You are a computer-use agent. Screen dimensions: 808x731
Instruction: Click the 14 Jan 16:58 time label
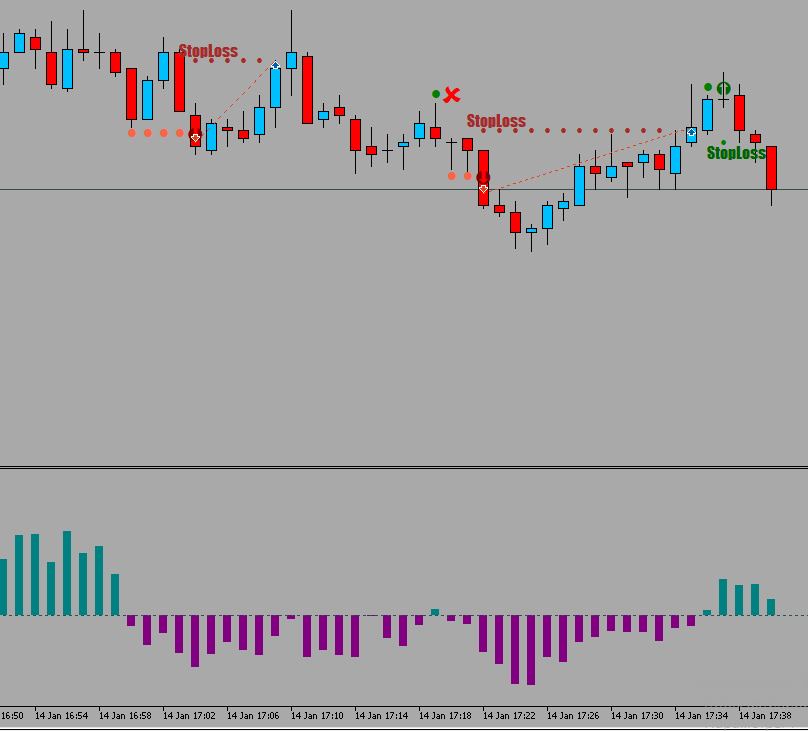point(125,716)
